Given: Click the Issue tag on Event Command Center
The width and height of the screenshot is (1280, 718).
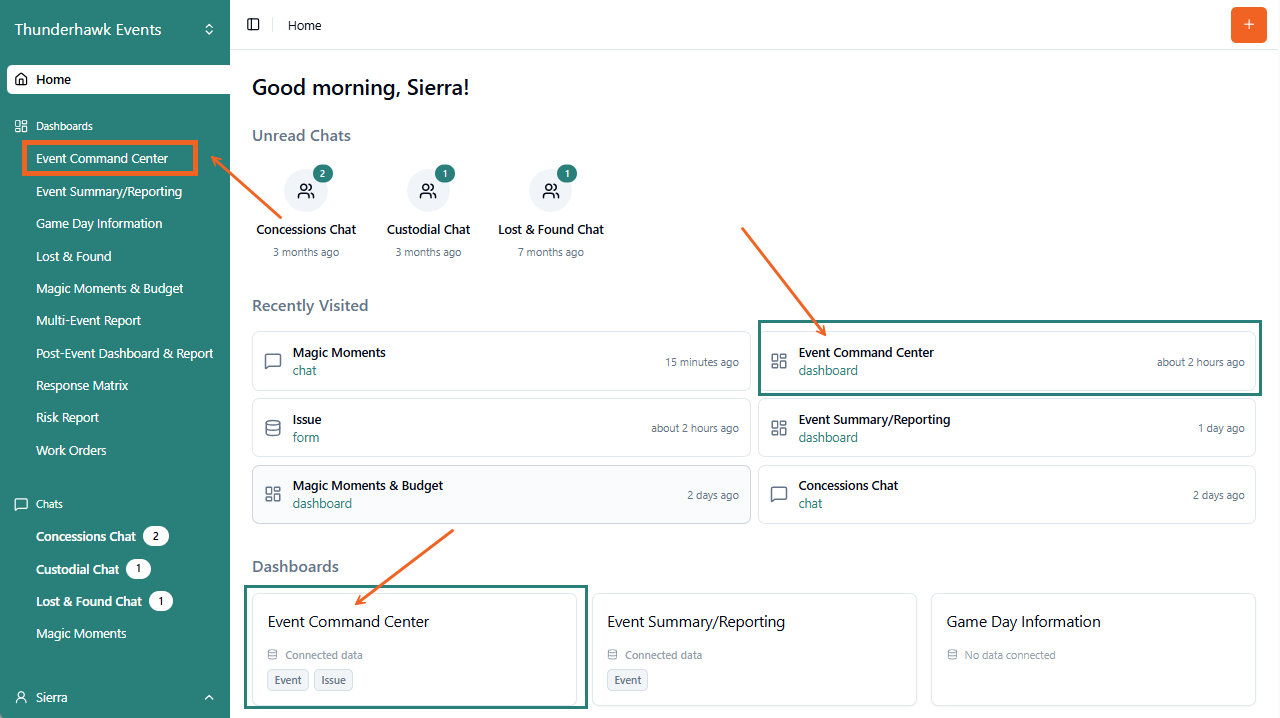Looking at the screenshot, I should coord(333,680).
